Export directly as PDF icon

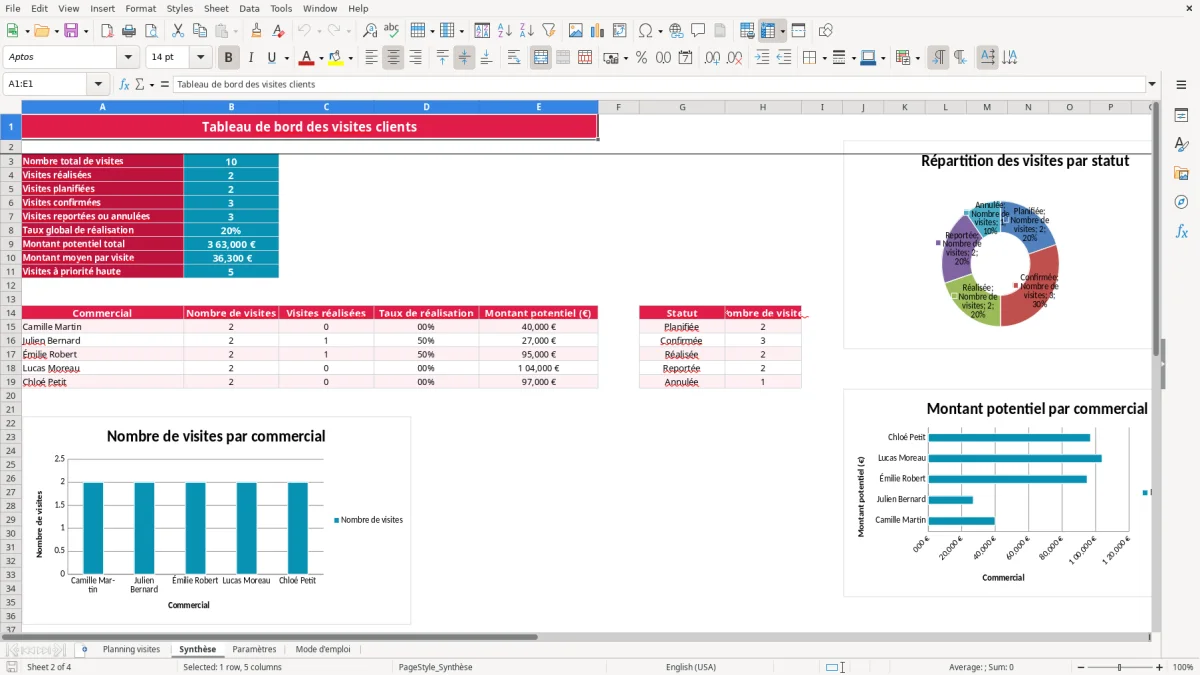click(106, 31)
